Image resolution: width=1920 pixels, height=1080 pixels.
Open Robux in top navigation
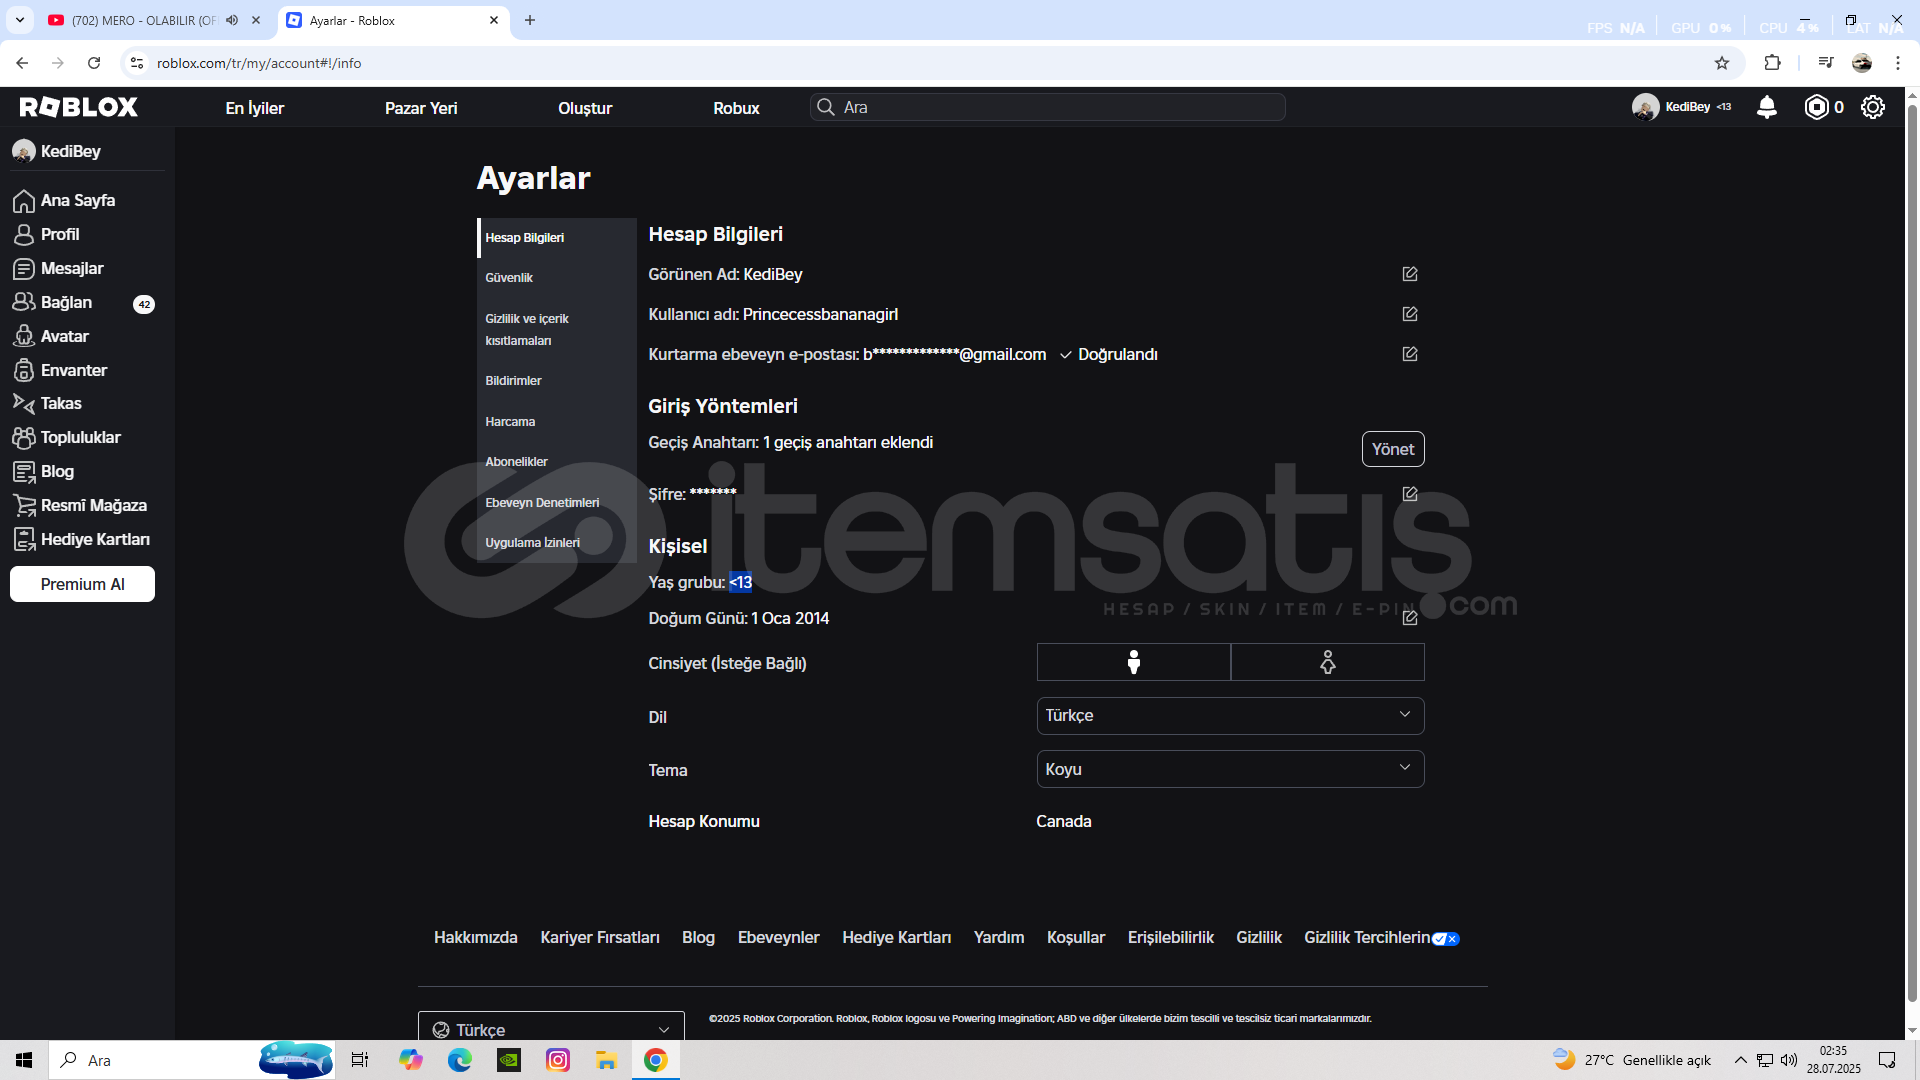click(x=736, y=108)
